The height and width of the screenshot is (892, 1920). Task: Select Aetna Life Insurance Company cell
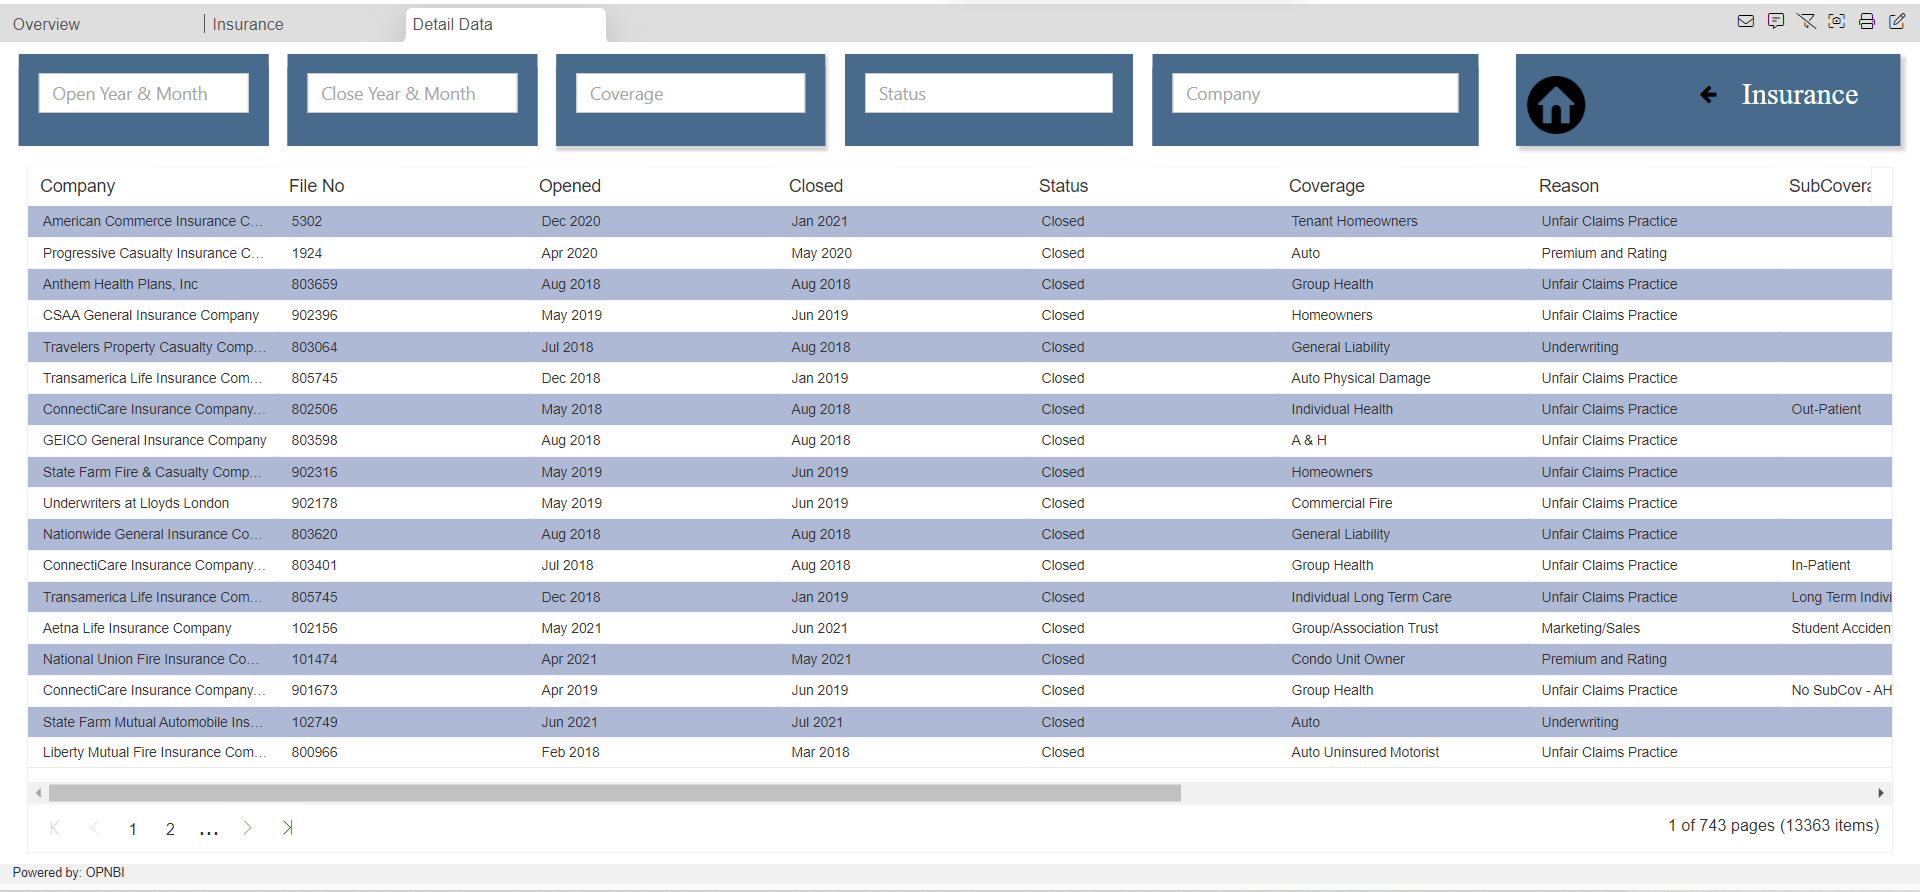pos(137,628)
